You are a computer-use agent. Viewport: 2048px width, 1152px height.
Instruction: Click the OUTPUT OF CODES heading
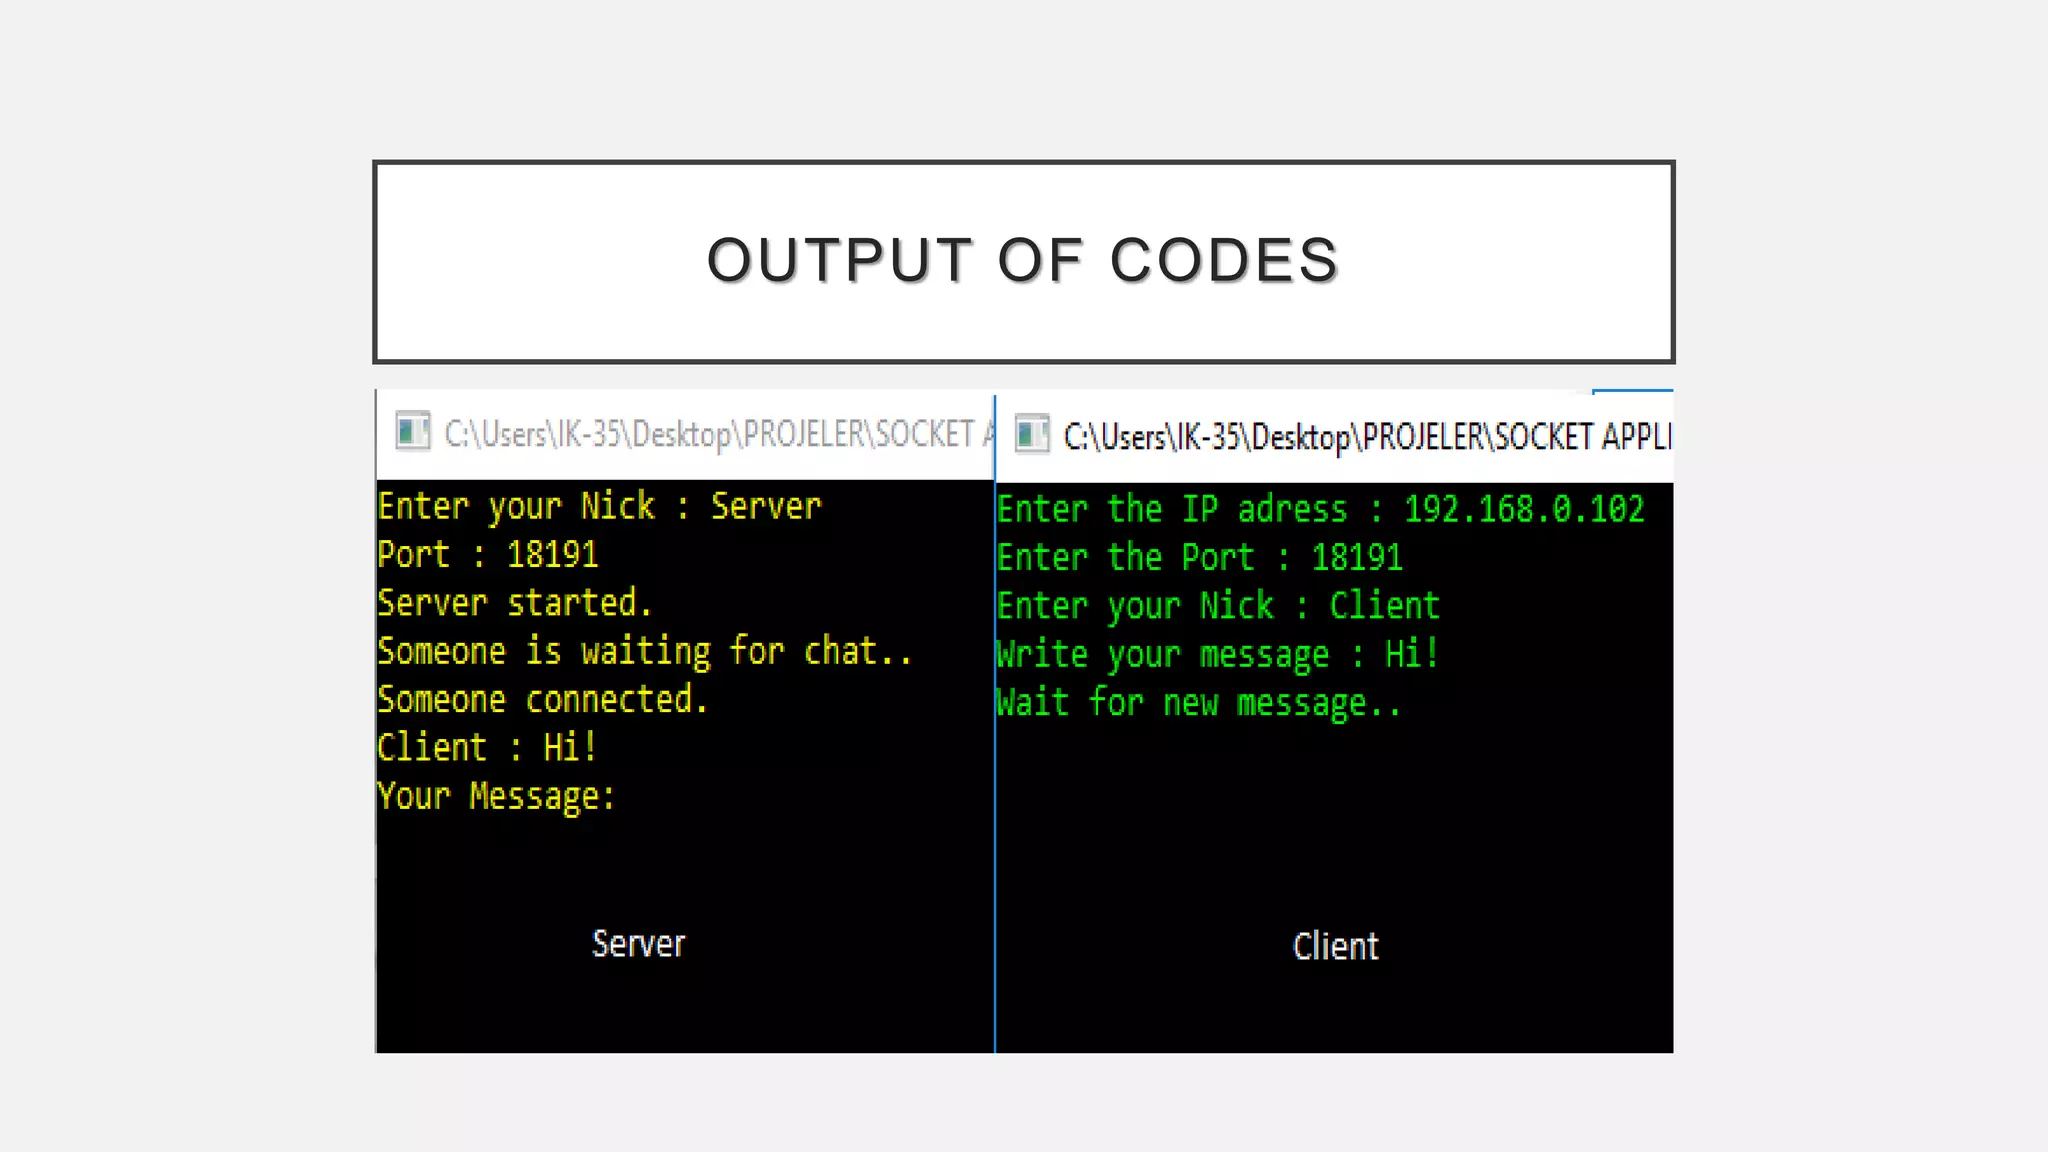(1022, 261)
